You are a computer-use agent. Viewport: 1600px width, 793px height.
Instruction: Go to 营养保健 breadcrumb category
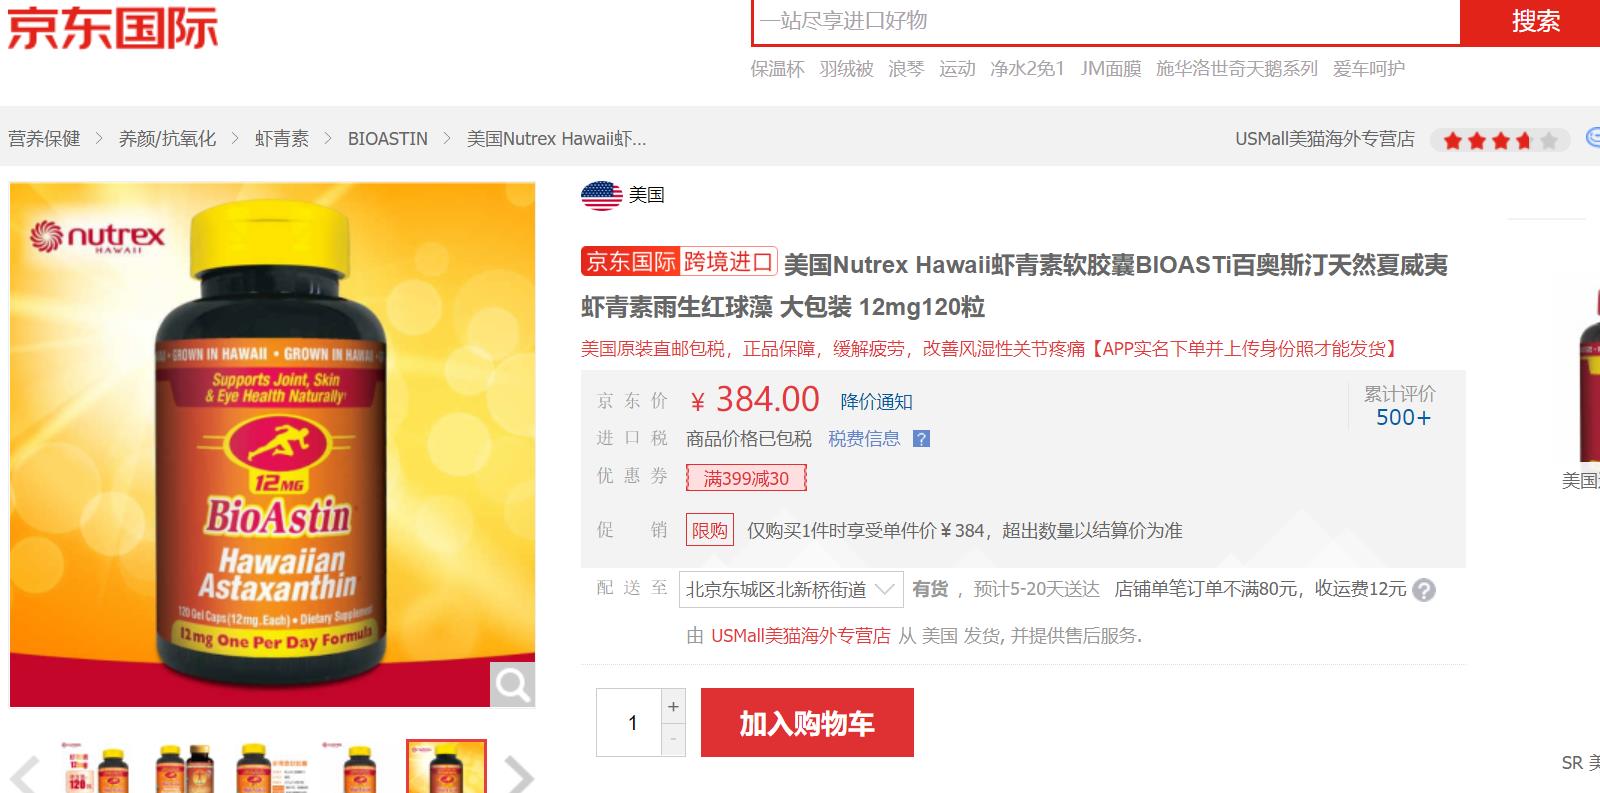pos(44,139)
